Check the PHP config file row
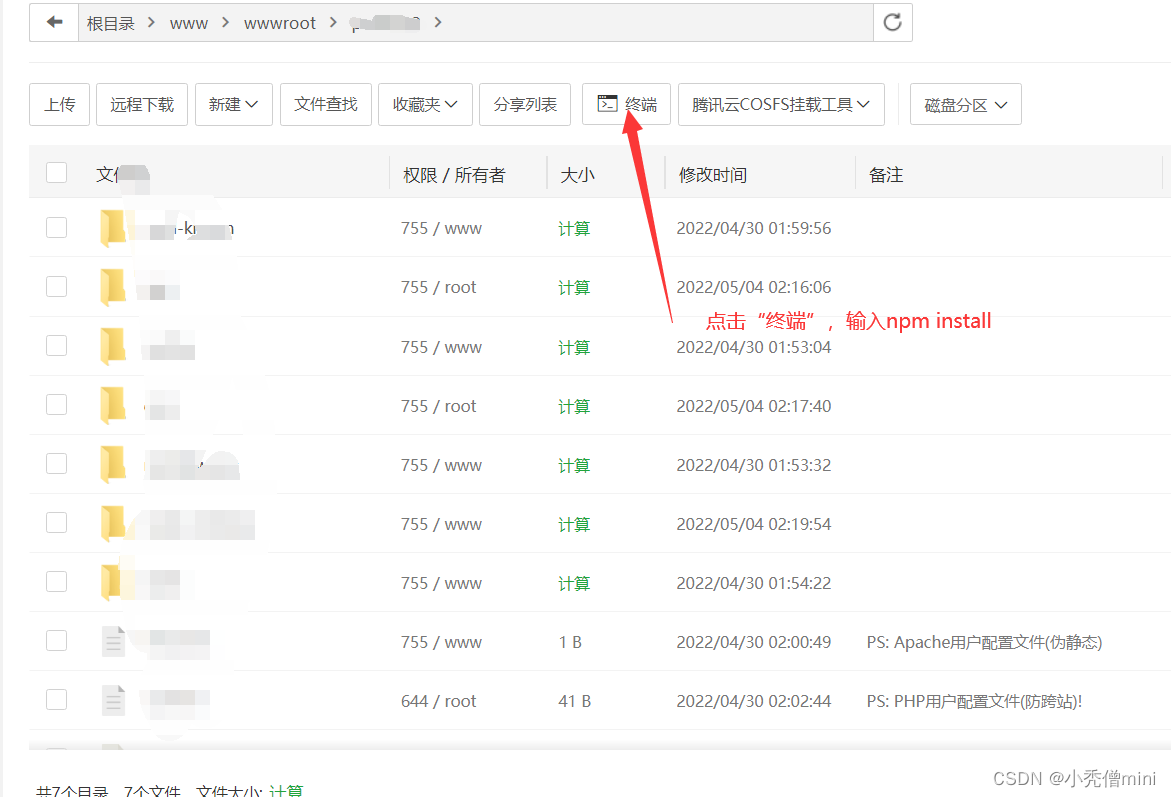The image size is (1171, 797). tap(57, 699)
